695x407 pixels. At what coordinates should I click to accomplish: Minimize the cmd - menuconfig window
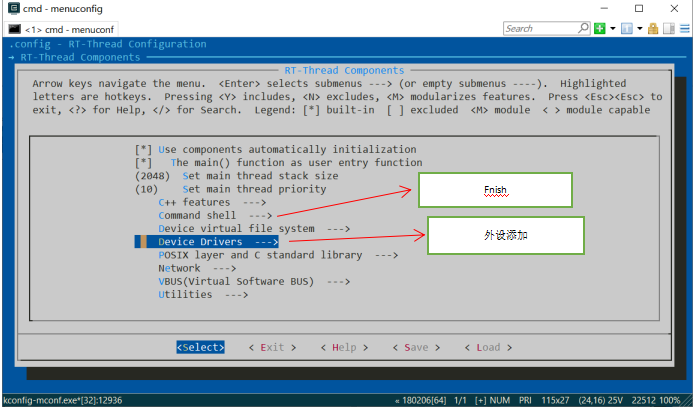tap(604, 8)
